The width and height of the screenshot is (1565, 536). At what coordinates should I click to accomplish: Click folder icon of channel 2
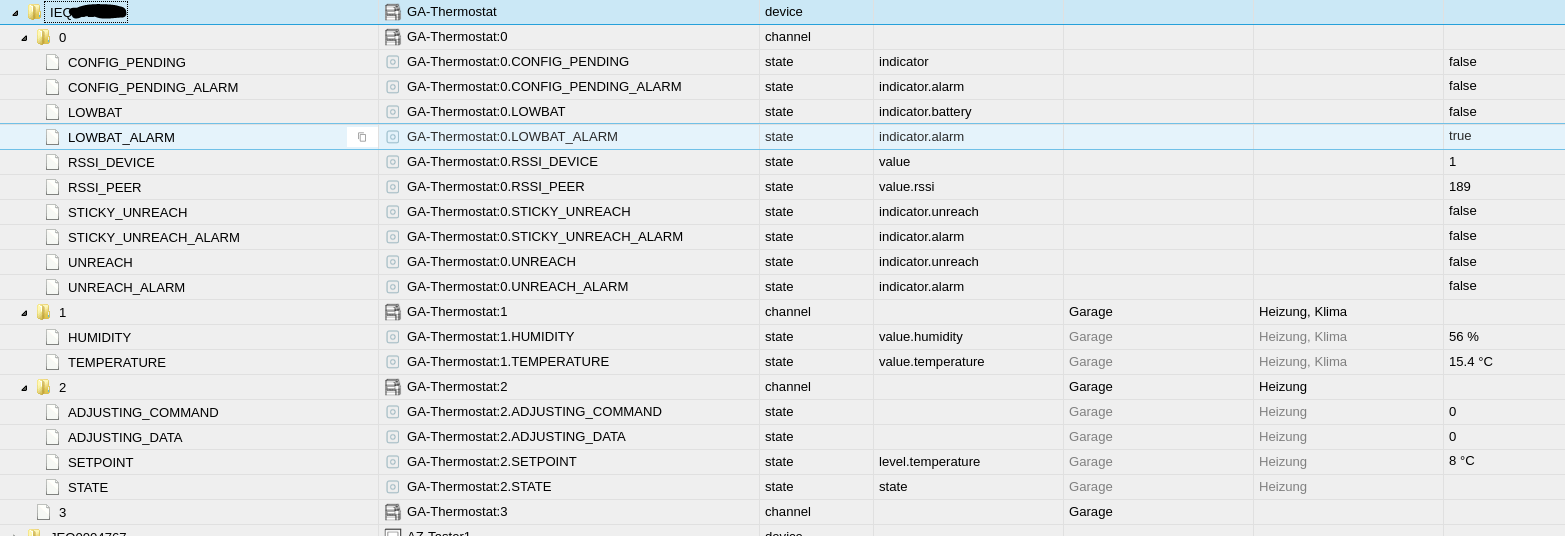coord(43,387)
